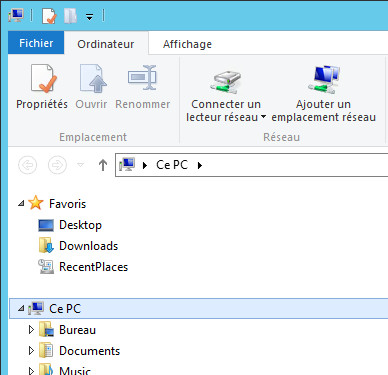Screen dimensions: 388x375
Task: Click the Forward navigation arrow
Action: click(57, 165)
